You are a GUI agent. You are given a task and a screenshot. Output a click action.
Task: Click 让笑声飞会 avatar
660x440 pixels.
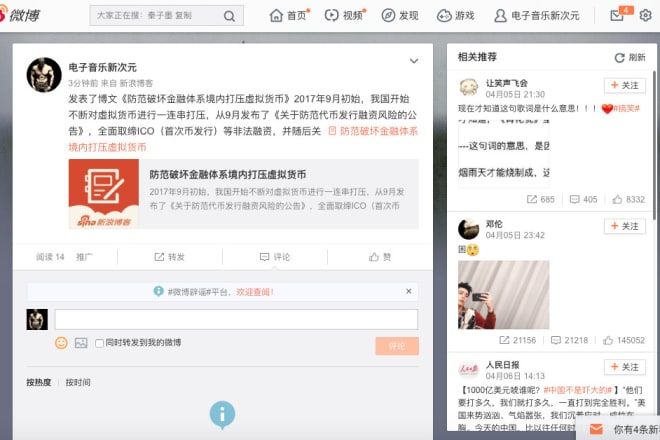coord(468,88)
